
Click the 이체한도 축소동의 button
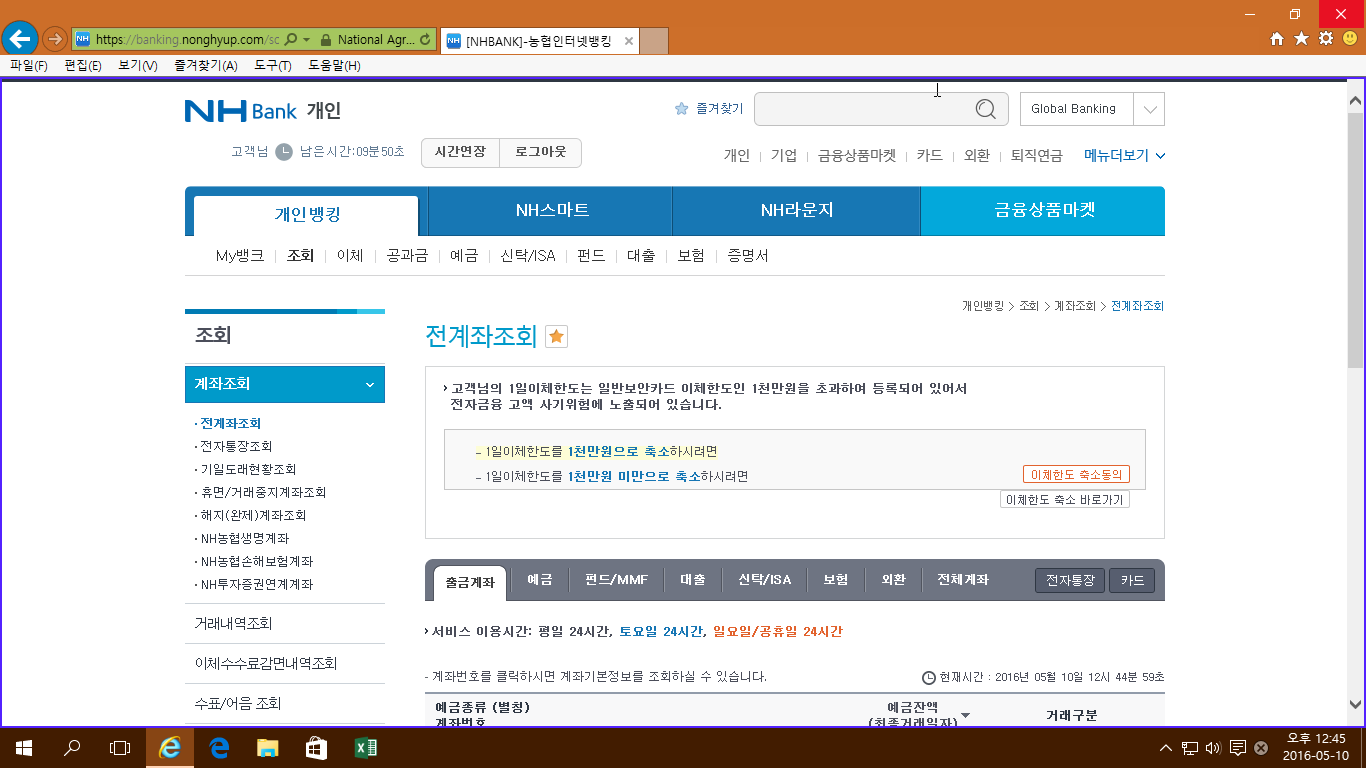1076,475
